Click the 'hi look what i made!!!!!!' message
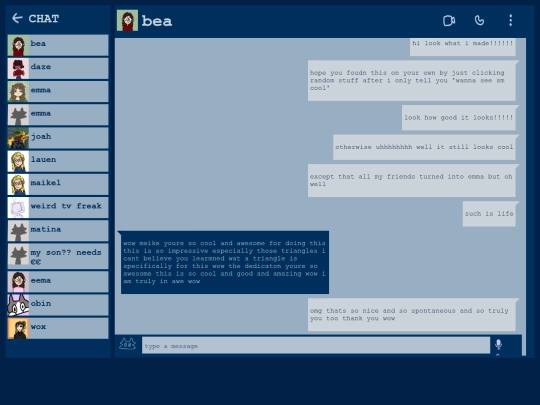Viewport: 540px width, 405px height. point(463,47)
